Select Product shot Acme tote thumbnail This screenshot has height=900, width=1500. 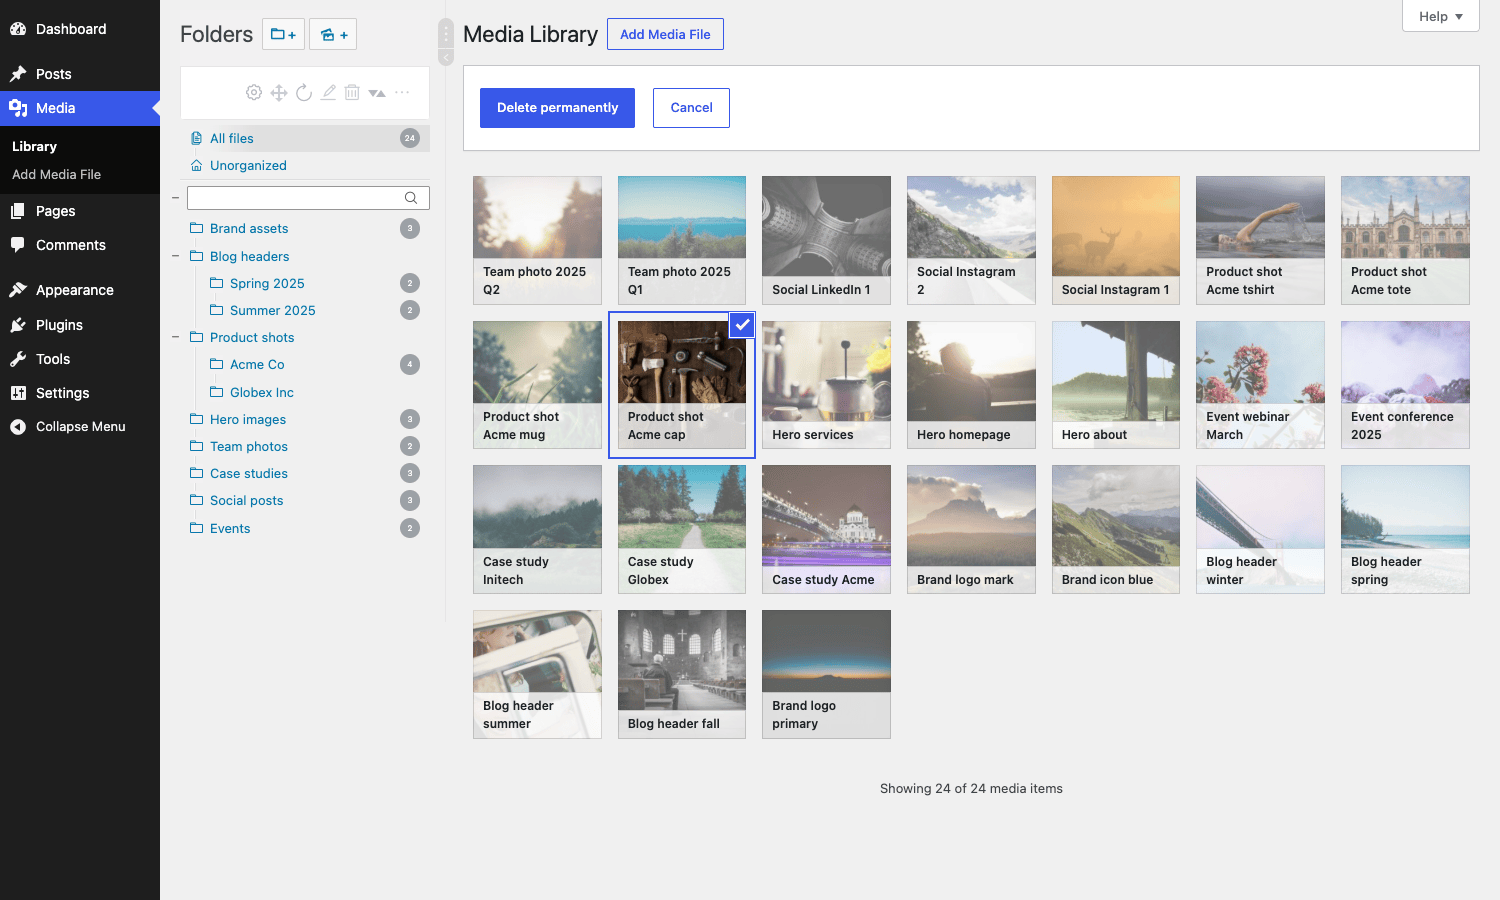pyautogui.click(x=1405, y=240)
